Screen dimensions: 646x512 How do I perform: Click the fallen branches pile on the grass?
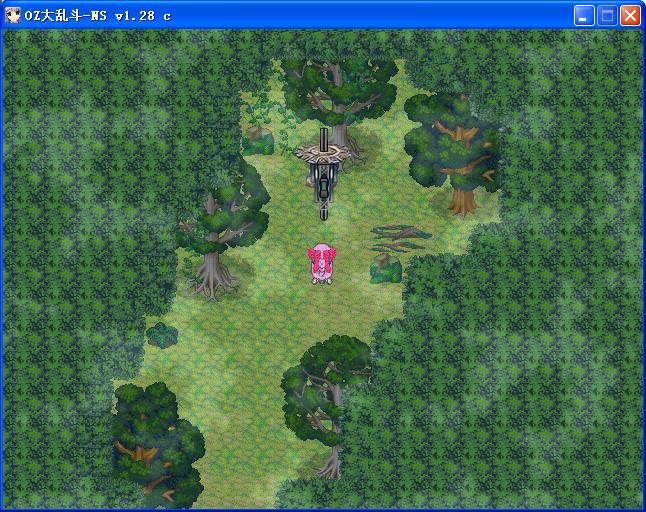pyautogui.click(x=400, y=238)
